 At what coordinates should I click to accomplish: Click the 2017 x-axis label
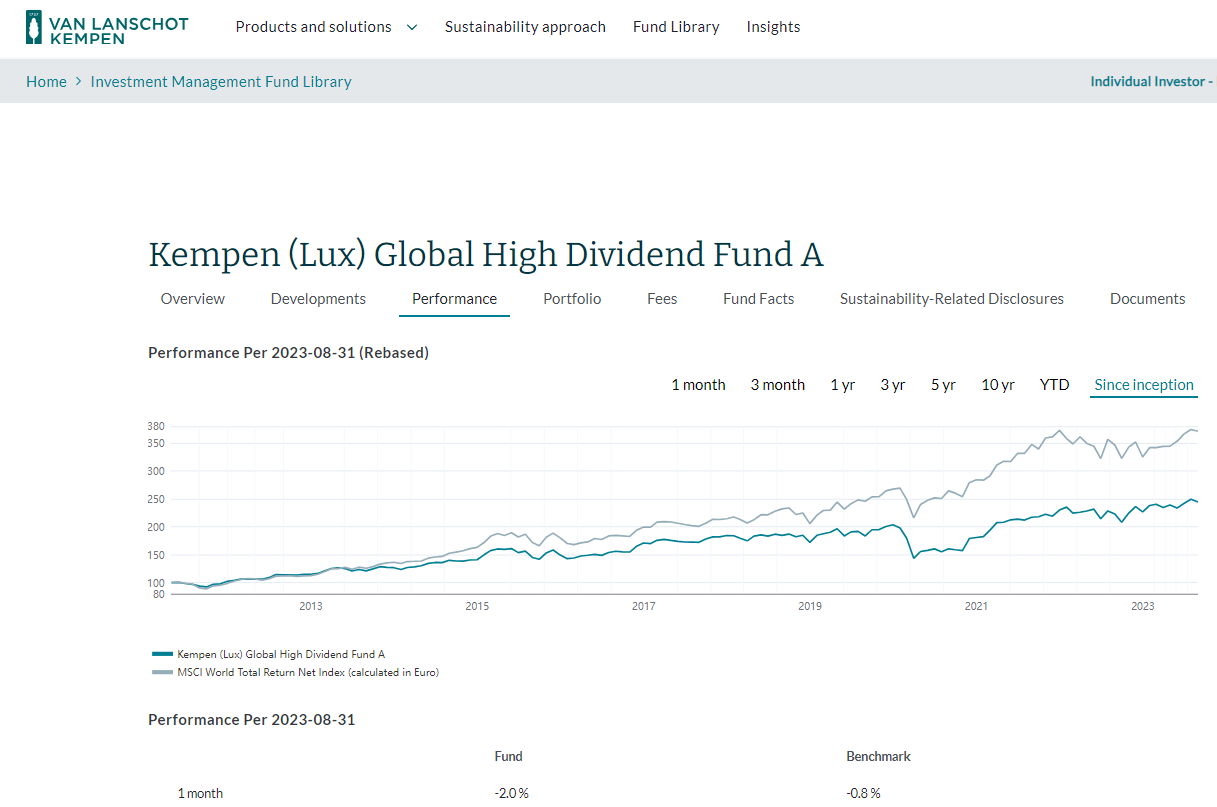643,606
